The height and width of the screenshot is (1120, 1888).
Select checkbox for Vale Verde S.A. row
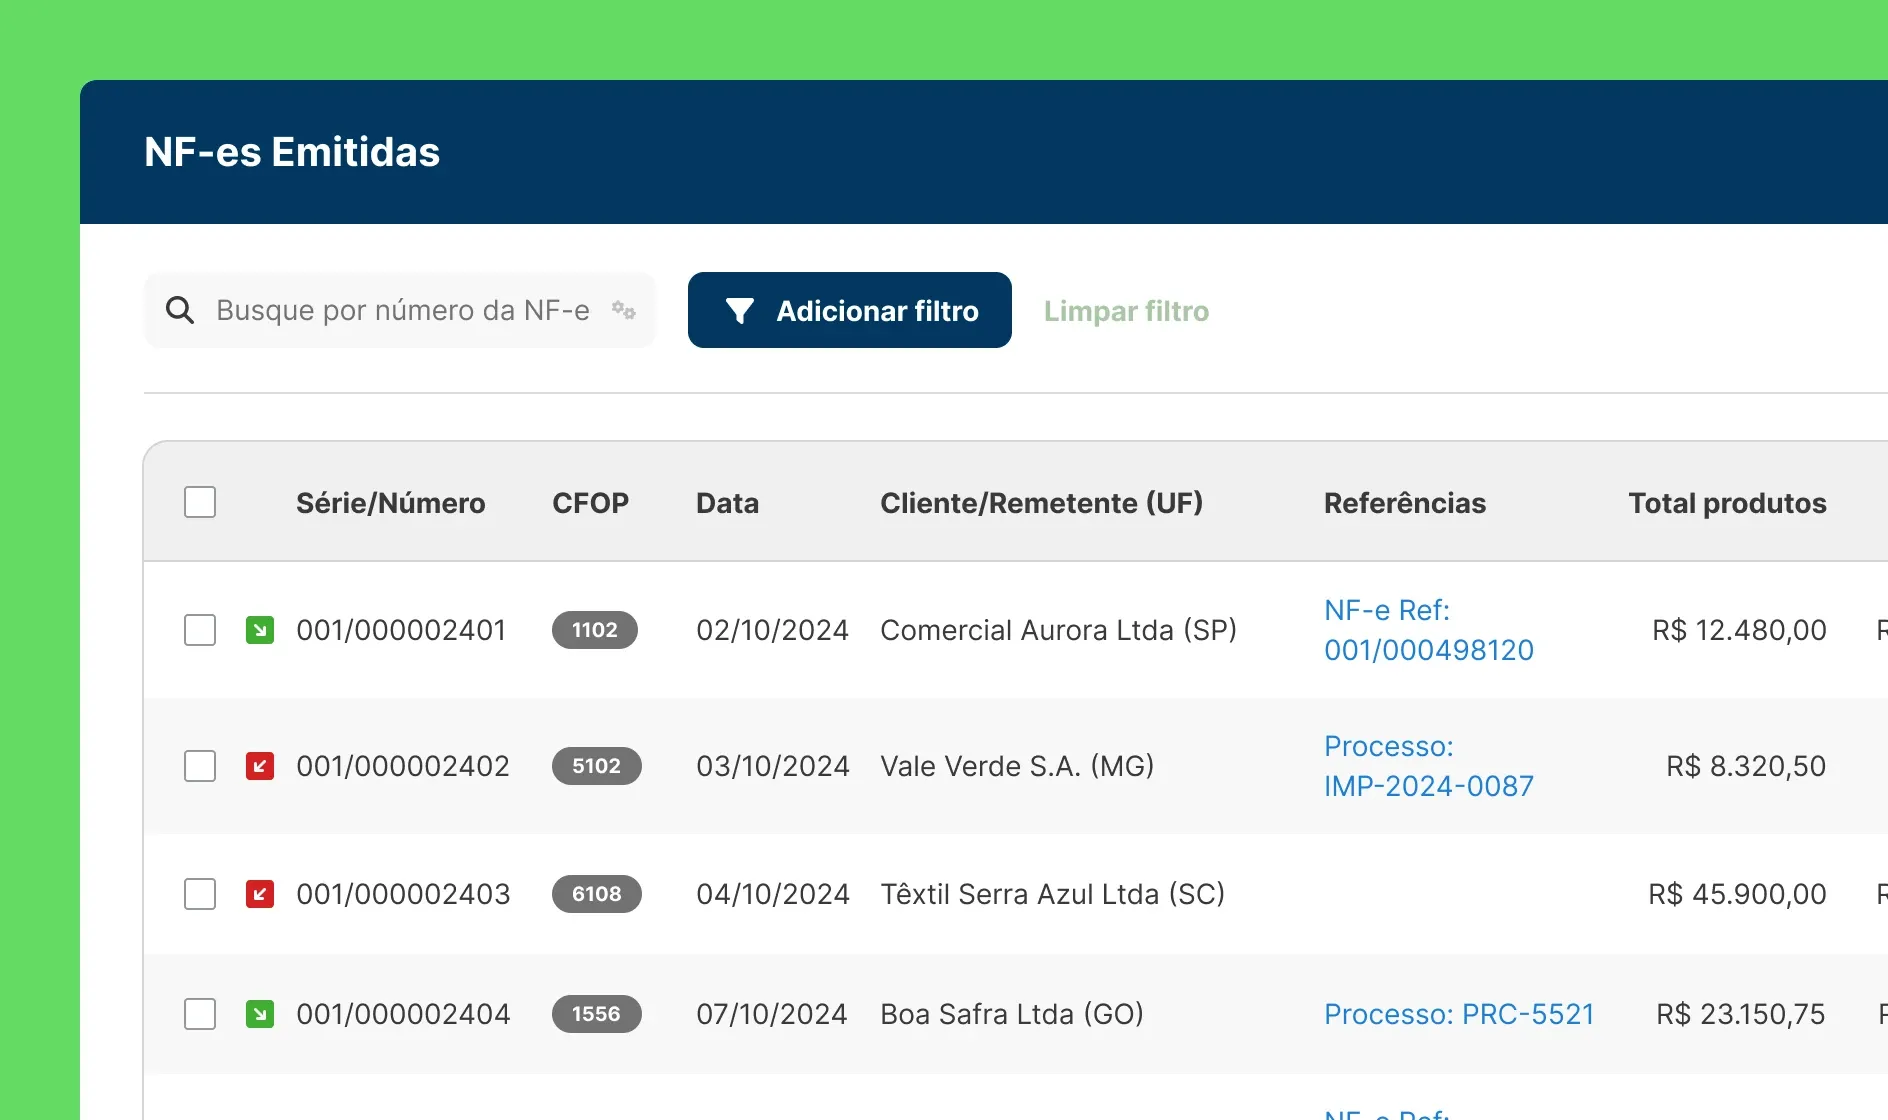[200, 766]
